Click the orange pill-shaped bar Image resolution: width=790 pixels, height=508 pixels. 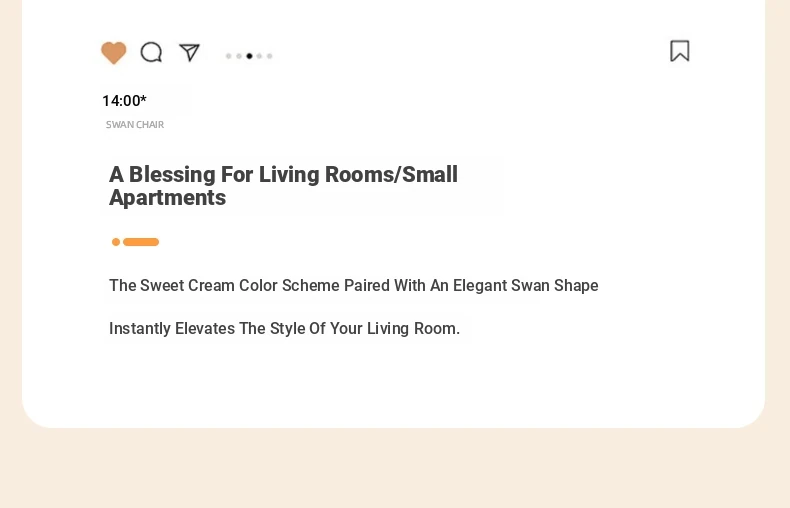[141, 242]
